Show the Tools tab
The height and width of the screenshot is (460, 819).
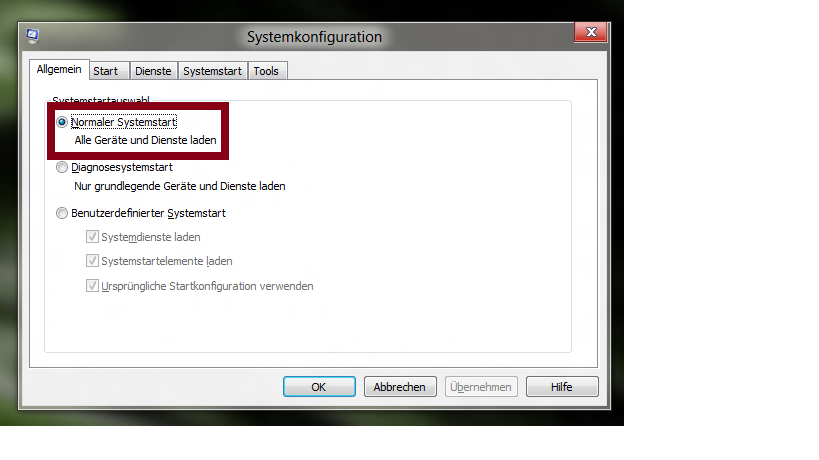coord(266,71)
